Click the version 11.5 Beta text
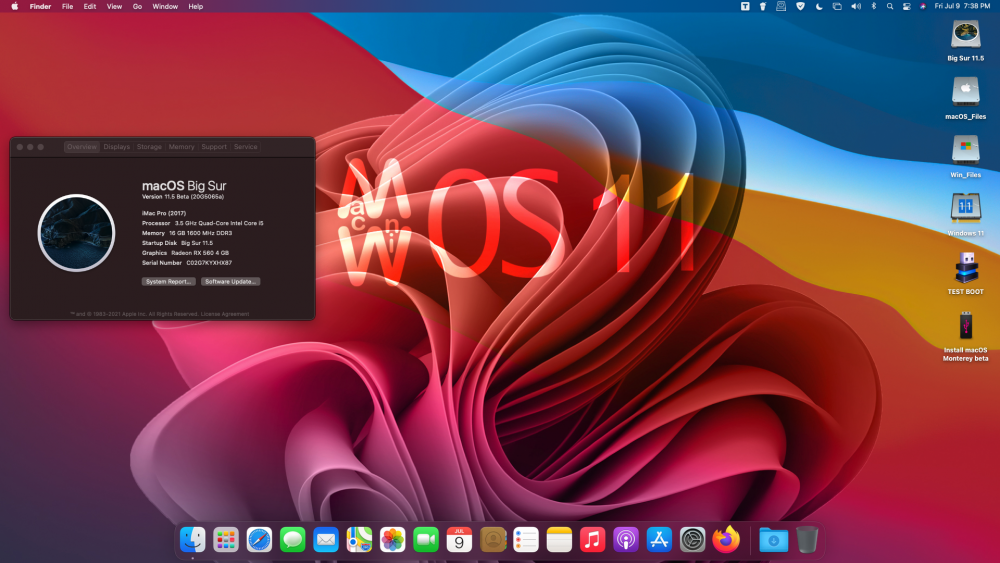The height and width of the screenshot is (563, 1000). click(x=183, y=197)
